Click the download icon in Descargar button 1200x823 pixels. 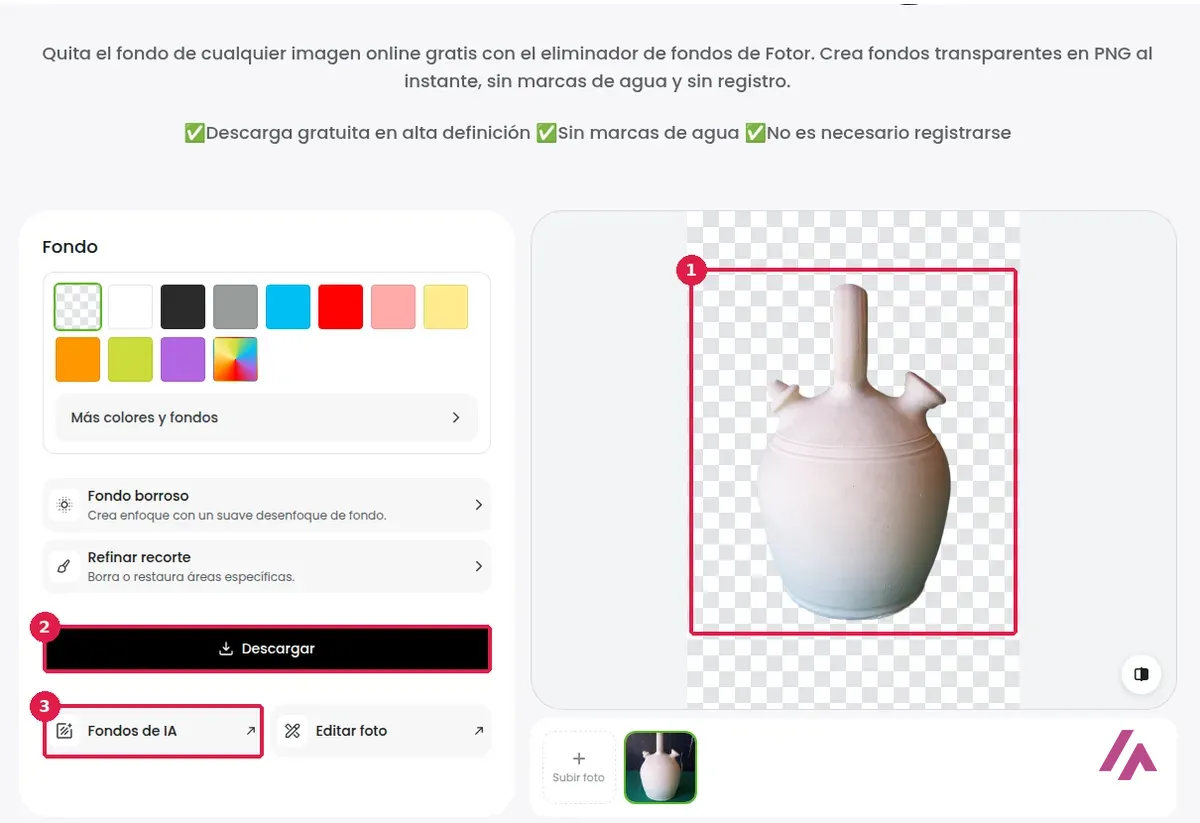(226, 649)
